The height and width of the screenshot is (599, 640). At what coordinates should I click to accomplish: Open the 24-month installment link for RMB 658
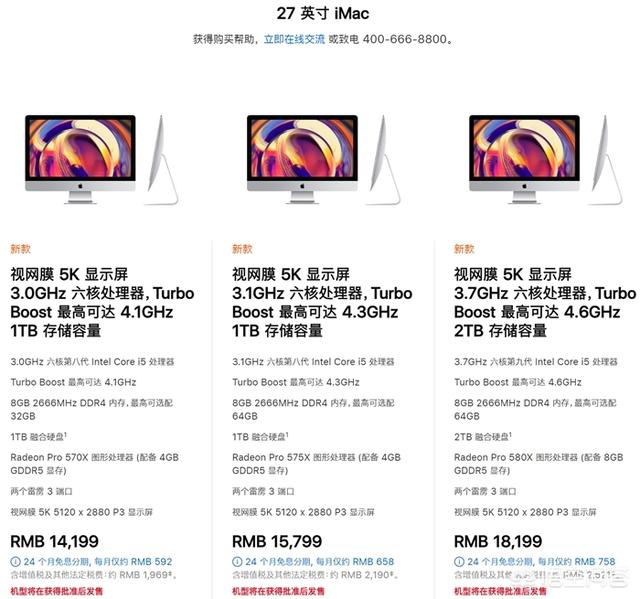pos(320,562)
